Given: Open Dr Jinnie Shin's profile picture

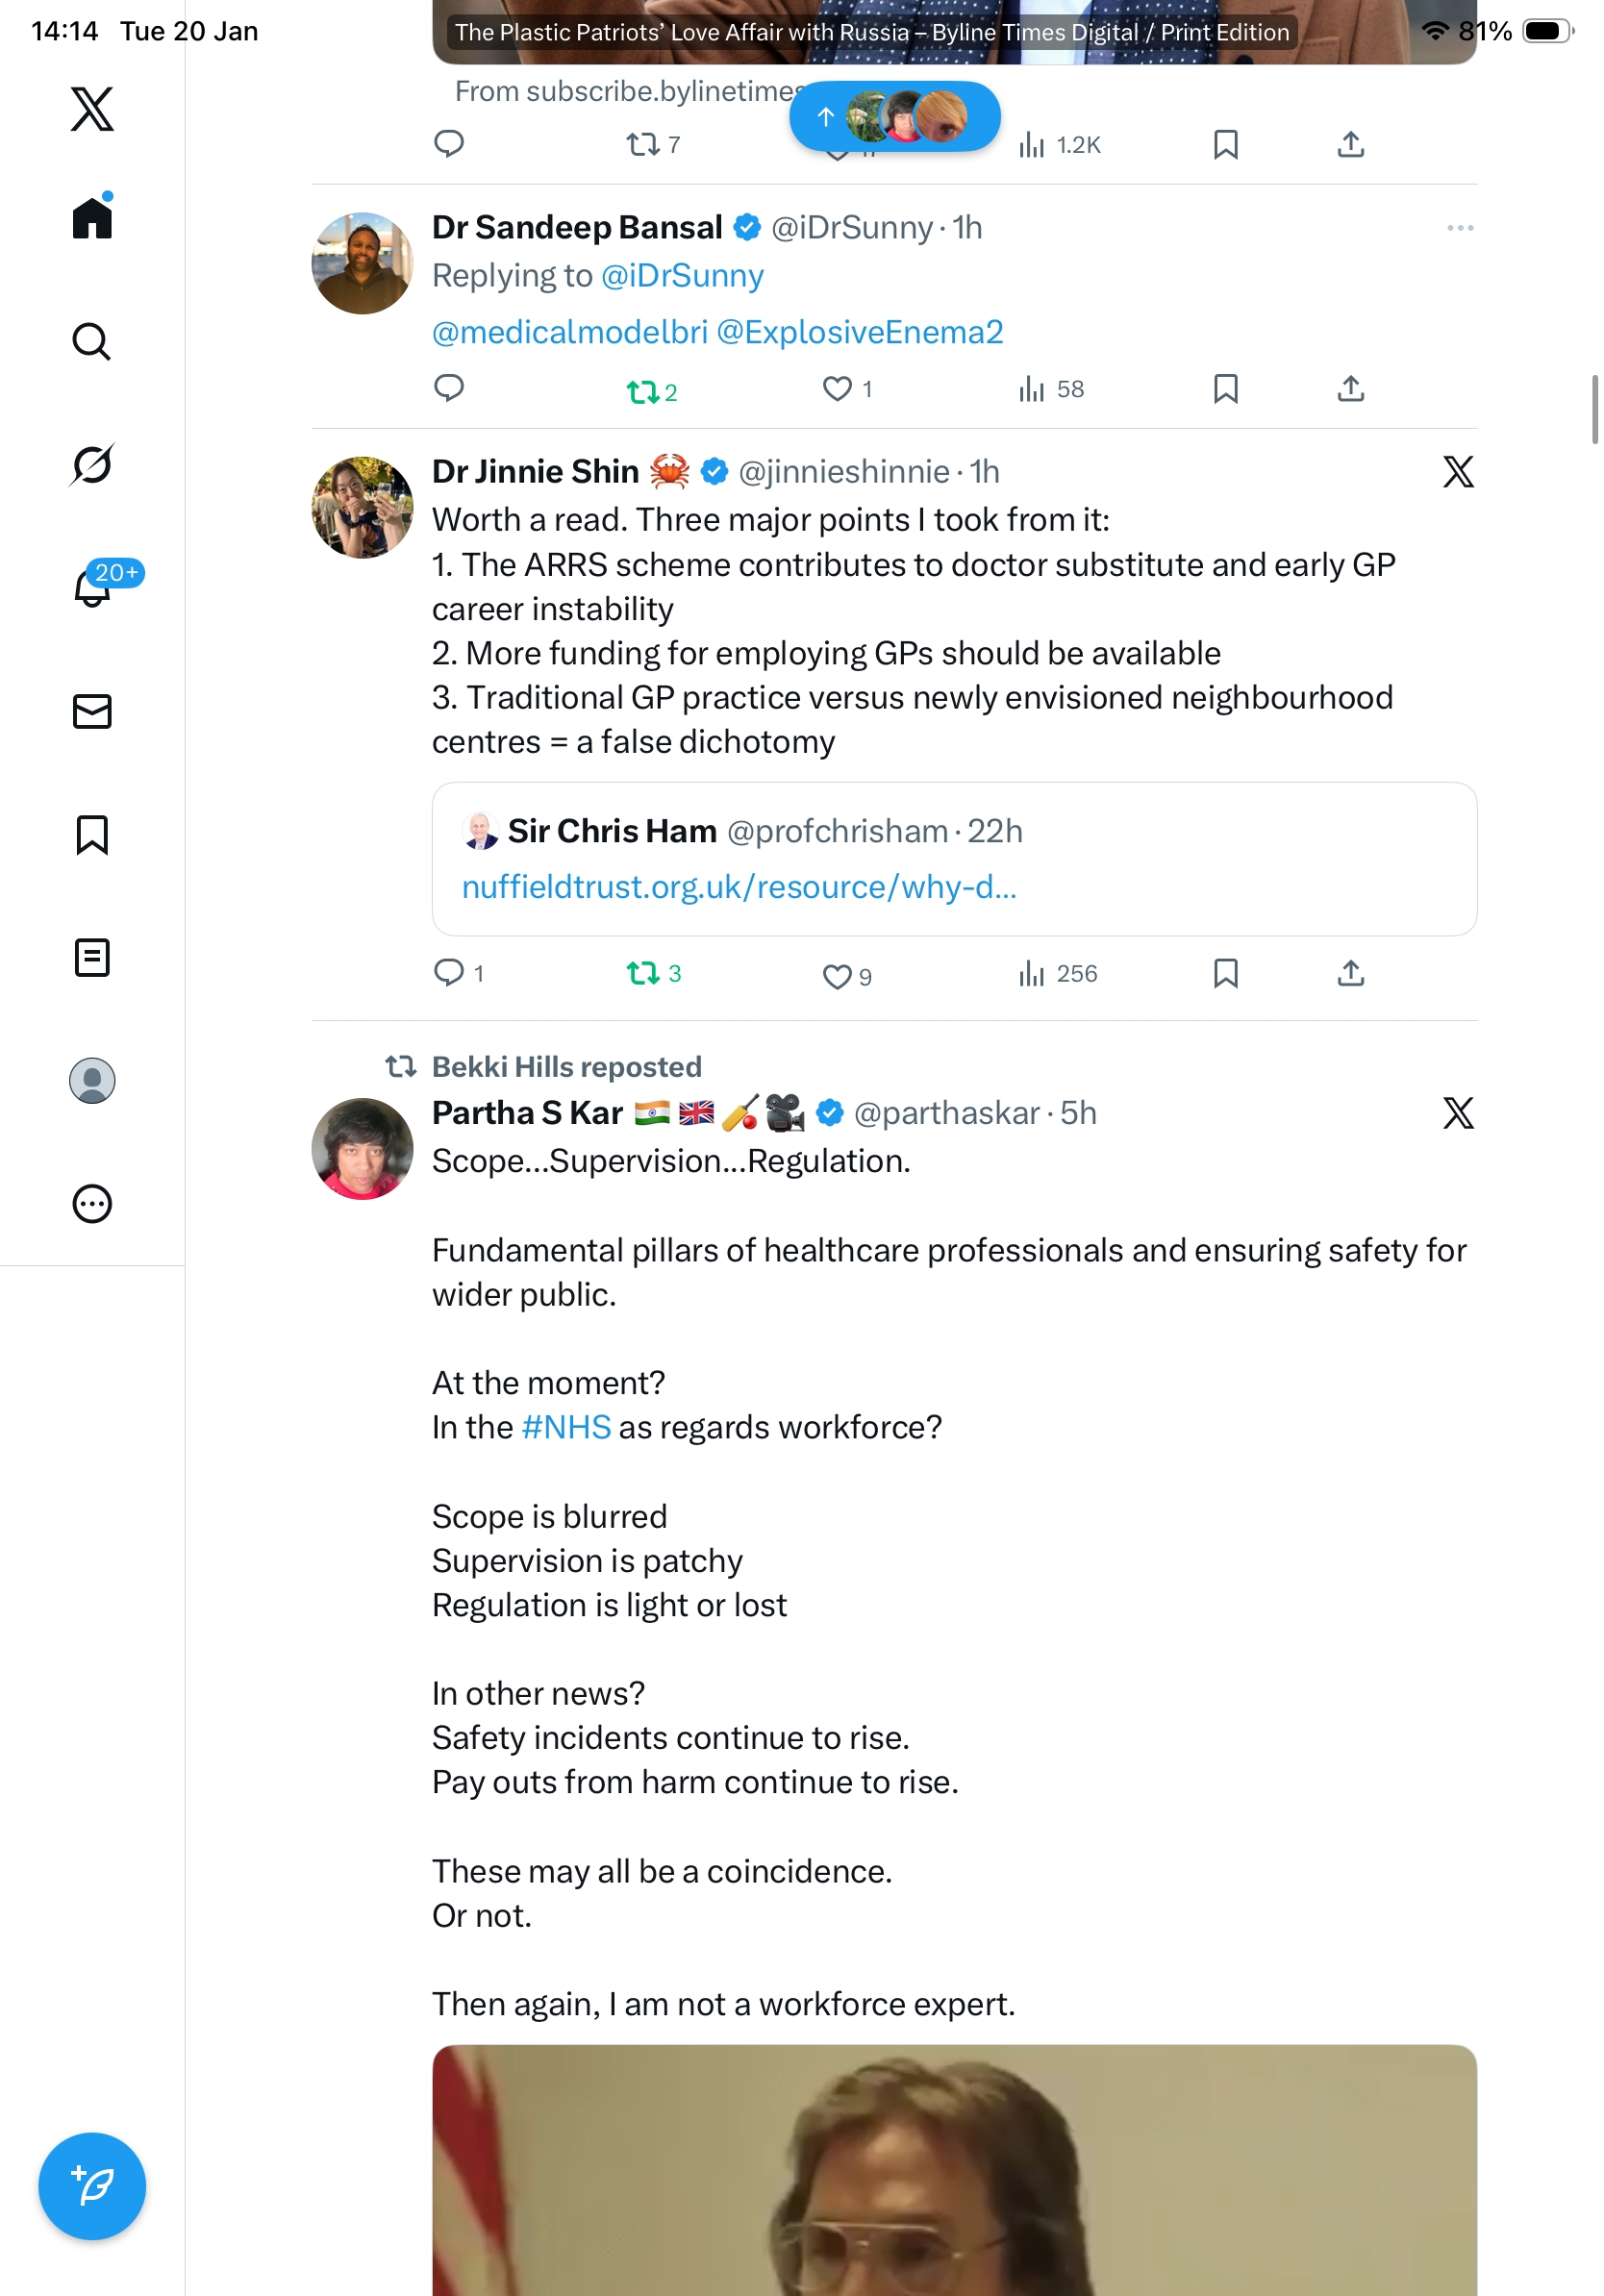Looking at the screenshot, I should (x=362, y=508).
